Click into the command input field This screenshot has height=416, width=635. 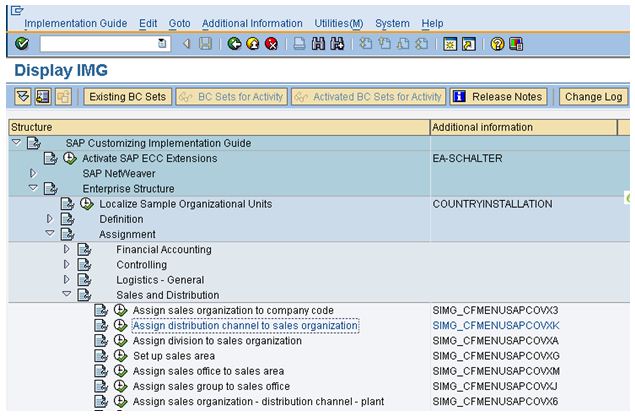point(97,44)
